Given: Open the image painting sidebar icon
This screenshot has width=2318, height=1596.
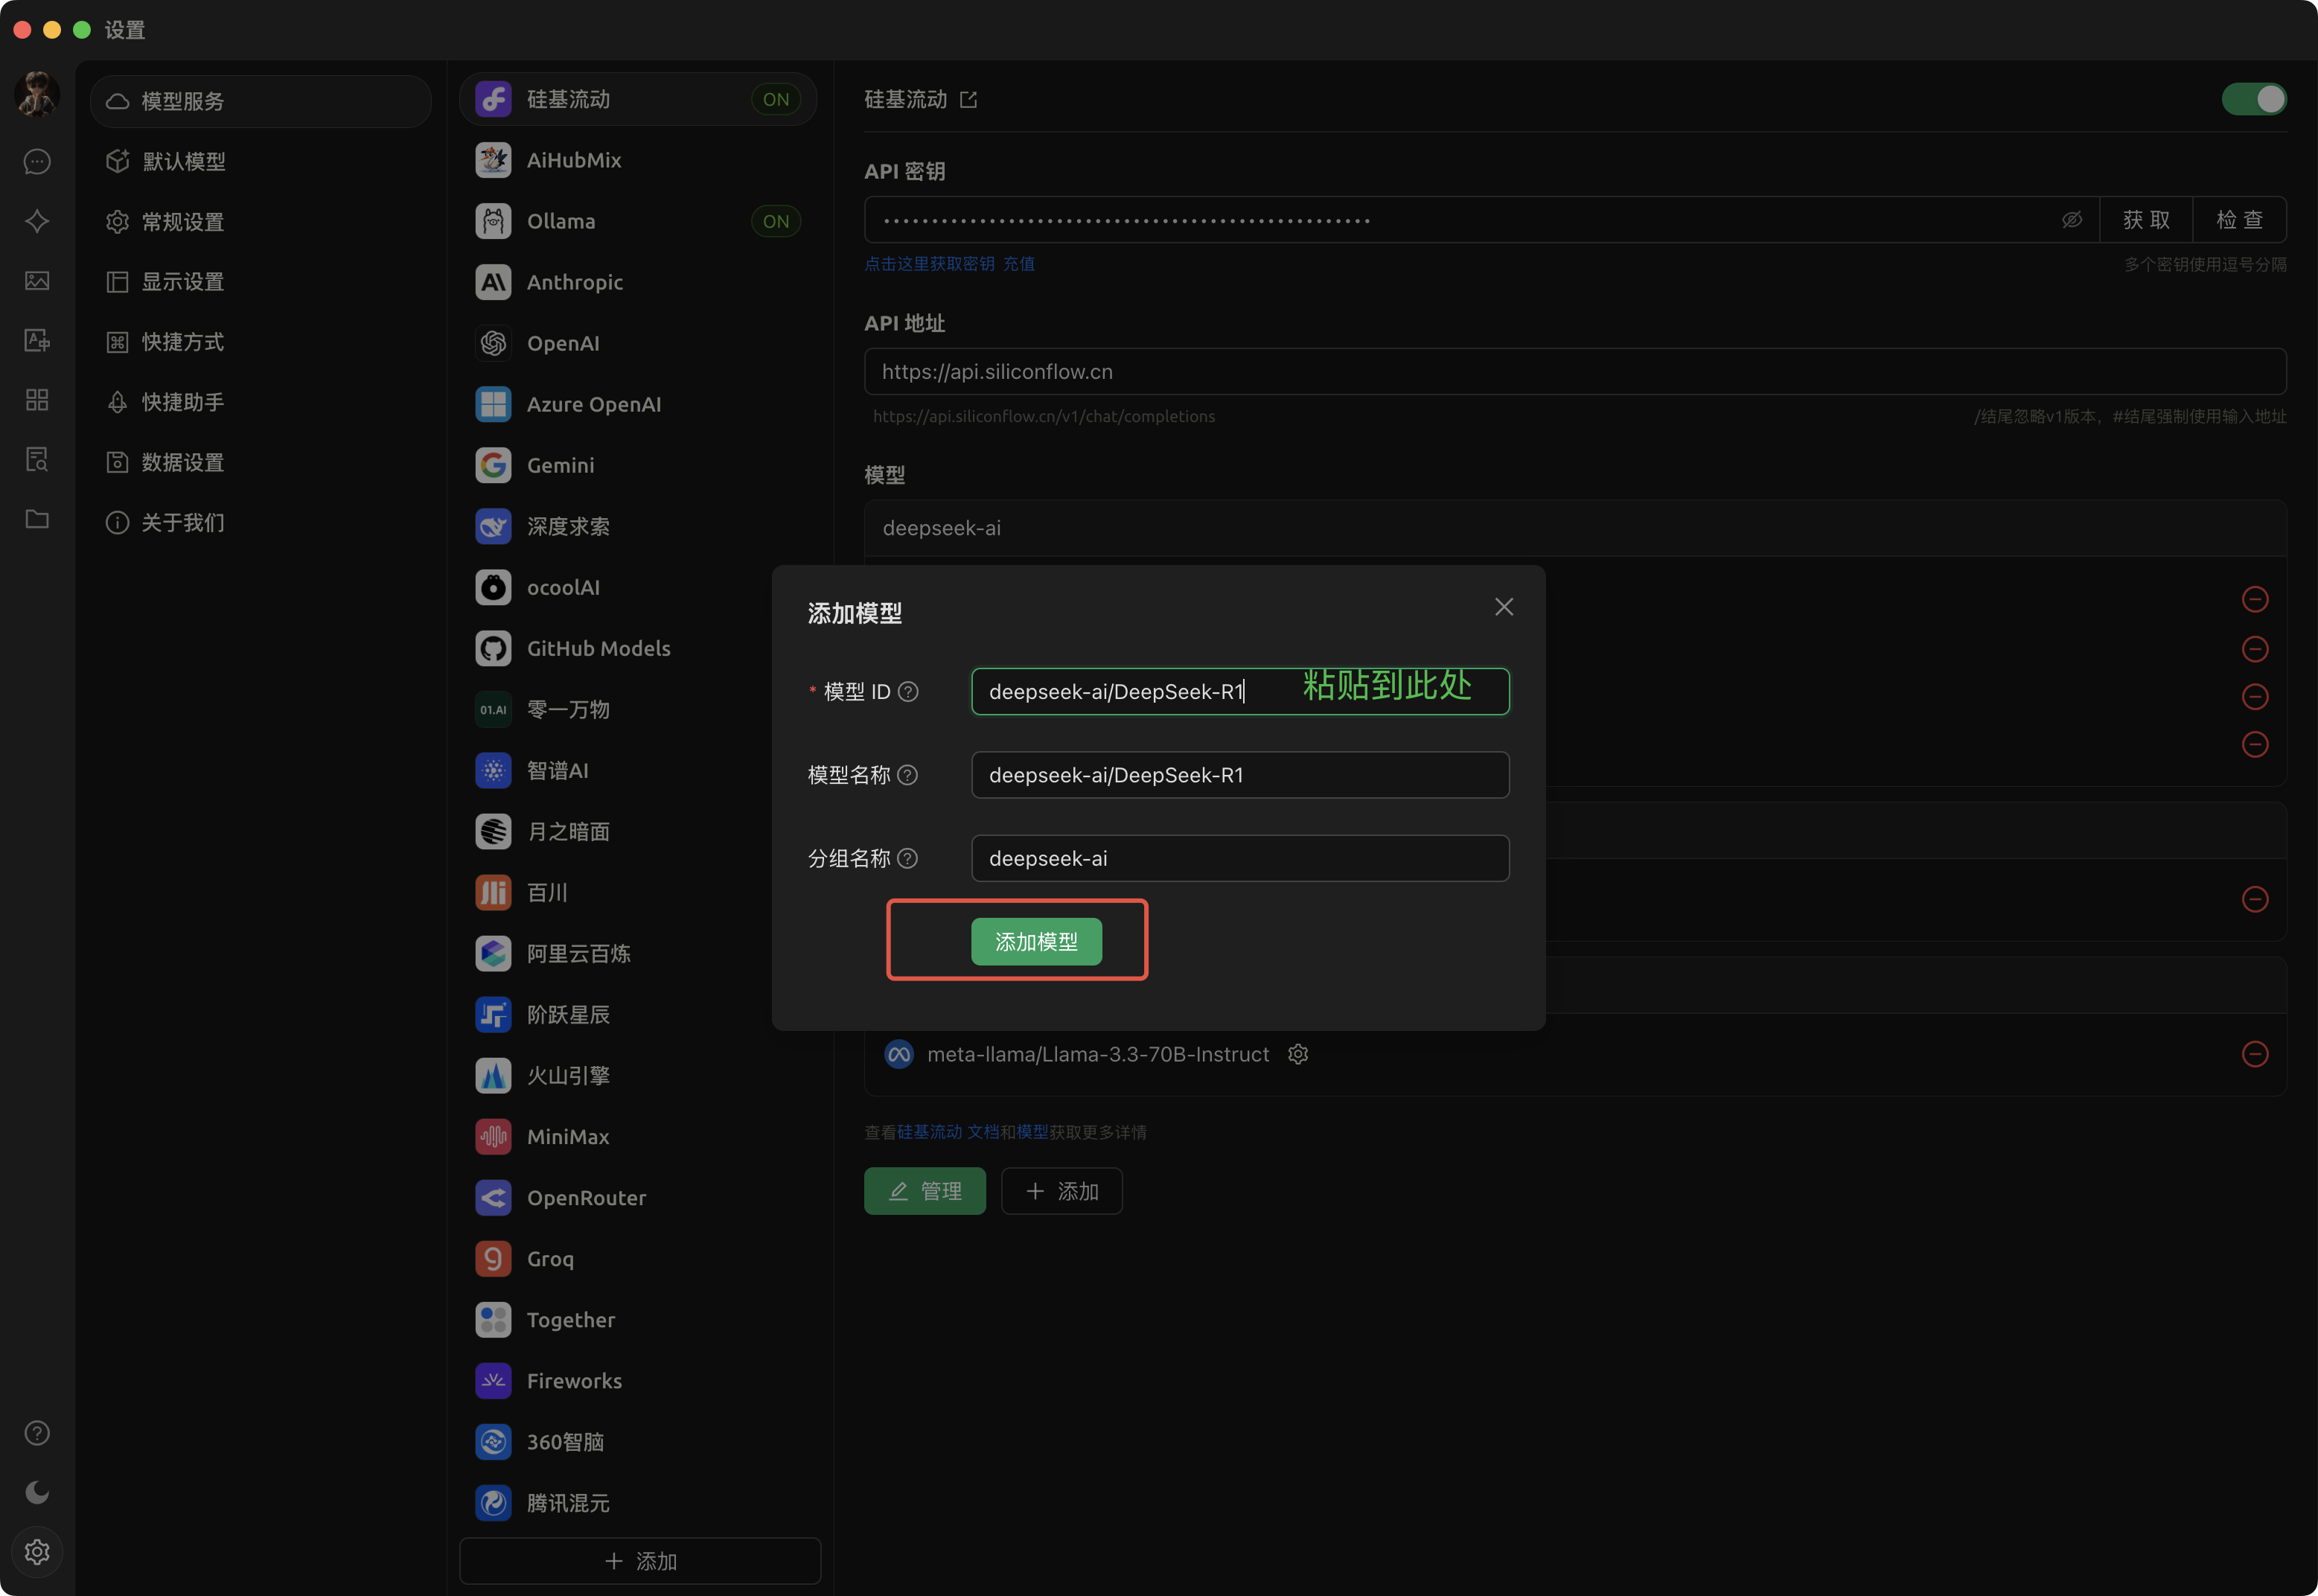Looking at the screenshot, I should click(x=37, y=281).
